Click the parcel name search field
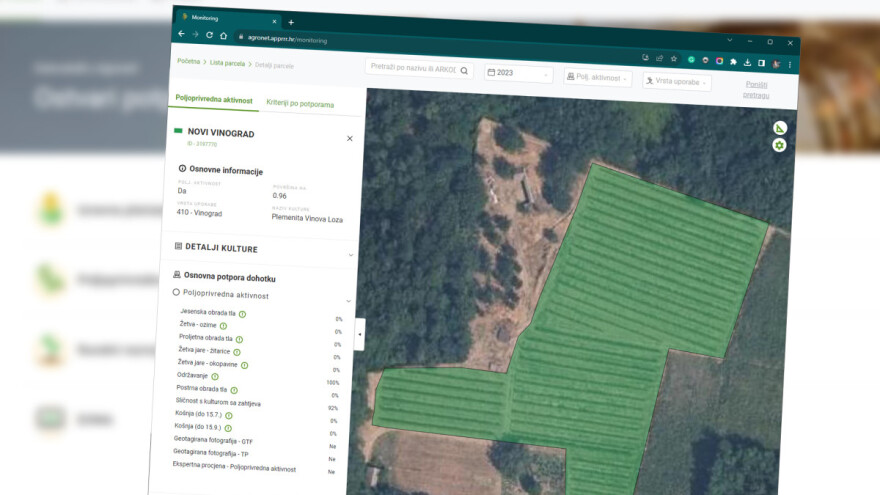This screenshot has height=495, width=880. 412,69
